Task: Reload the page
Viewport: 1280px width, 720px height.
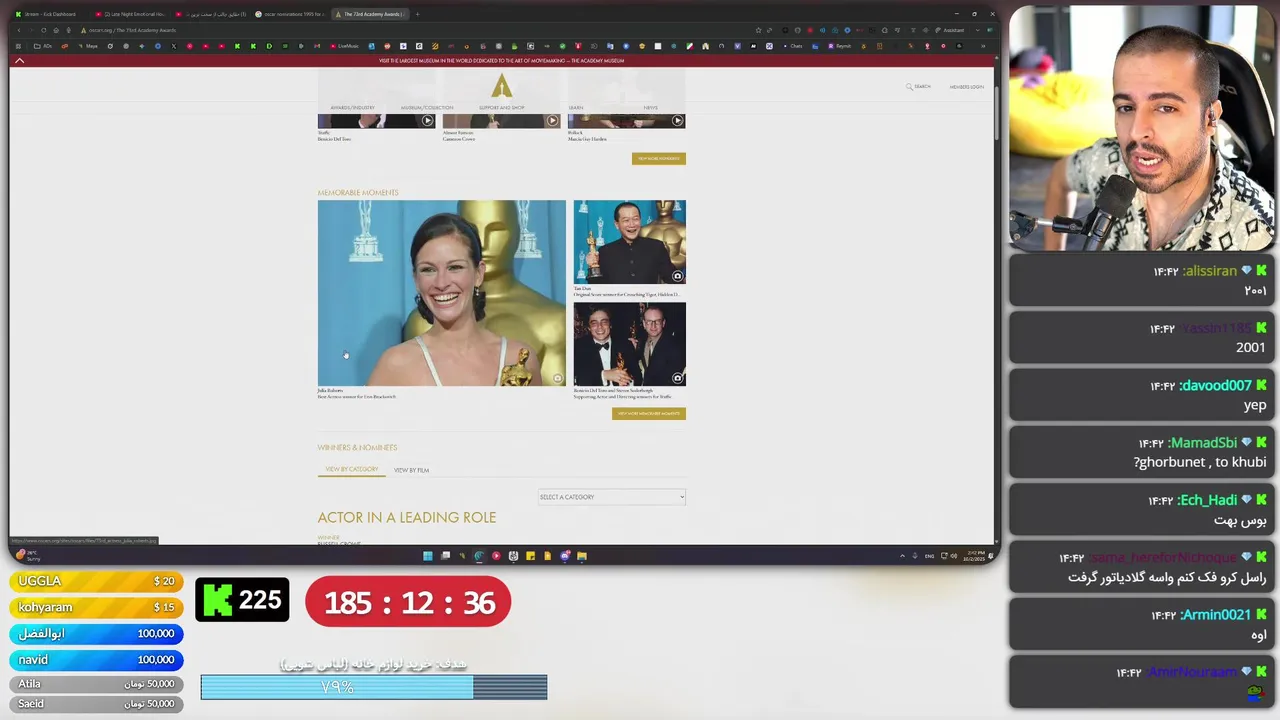Action: tap(43, 30)
